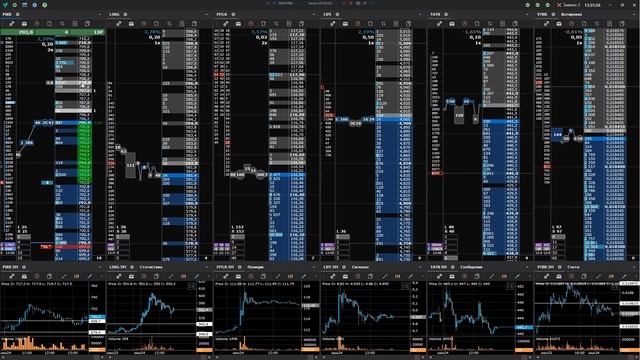Toggle the red clock icon in PIKK order book toolbar
640x360 pixels.
click(37, 24)
